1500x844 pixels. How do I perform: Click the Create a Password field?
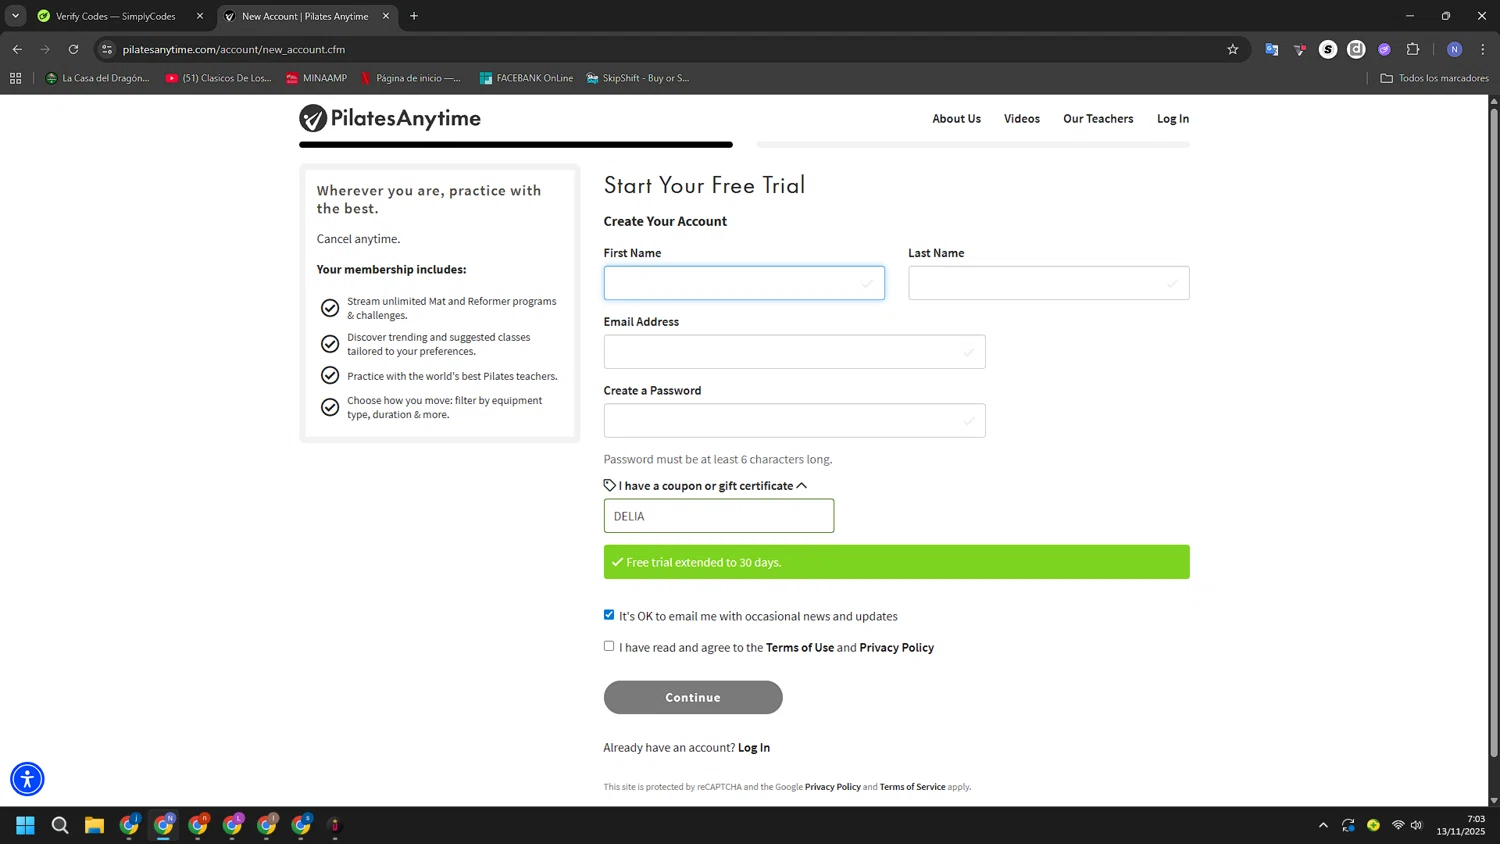coord(795,421)
